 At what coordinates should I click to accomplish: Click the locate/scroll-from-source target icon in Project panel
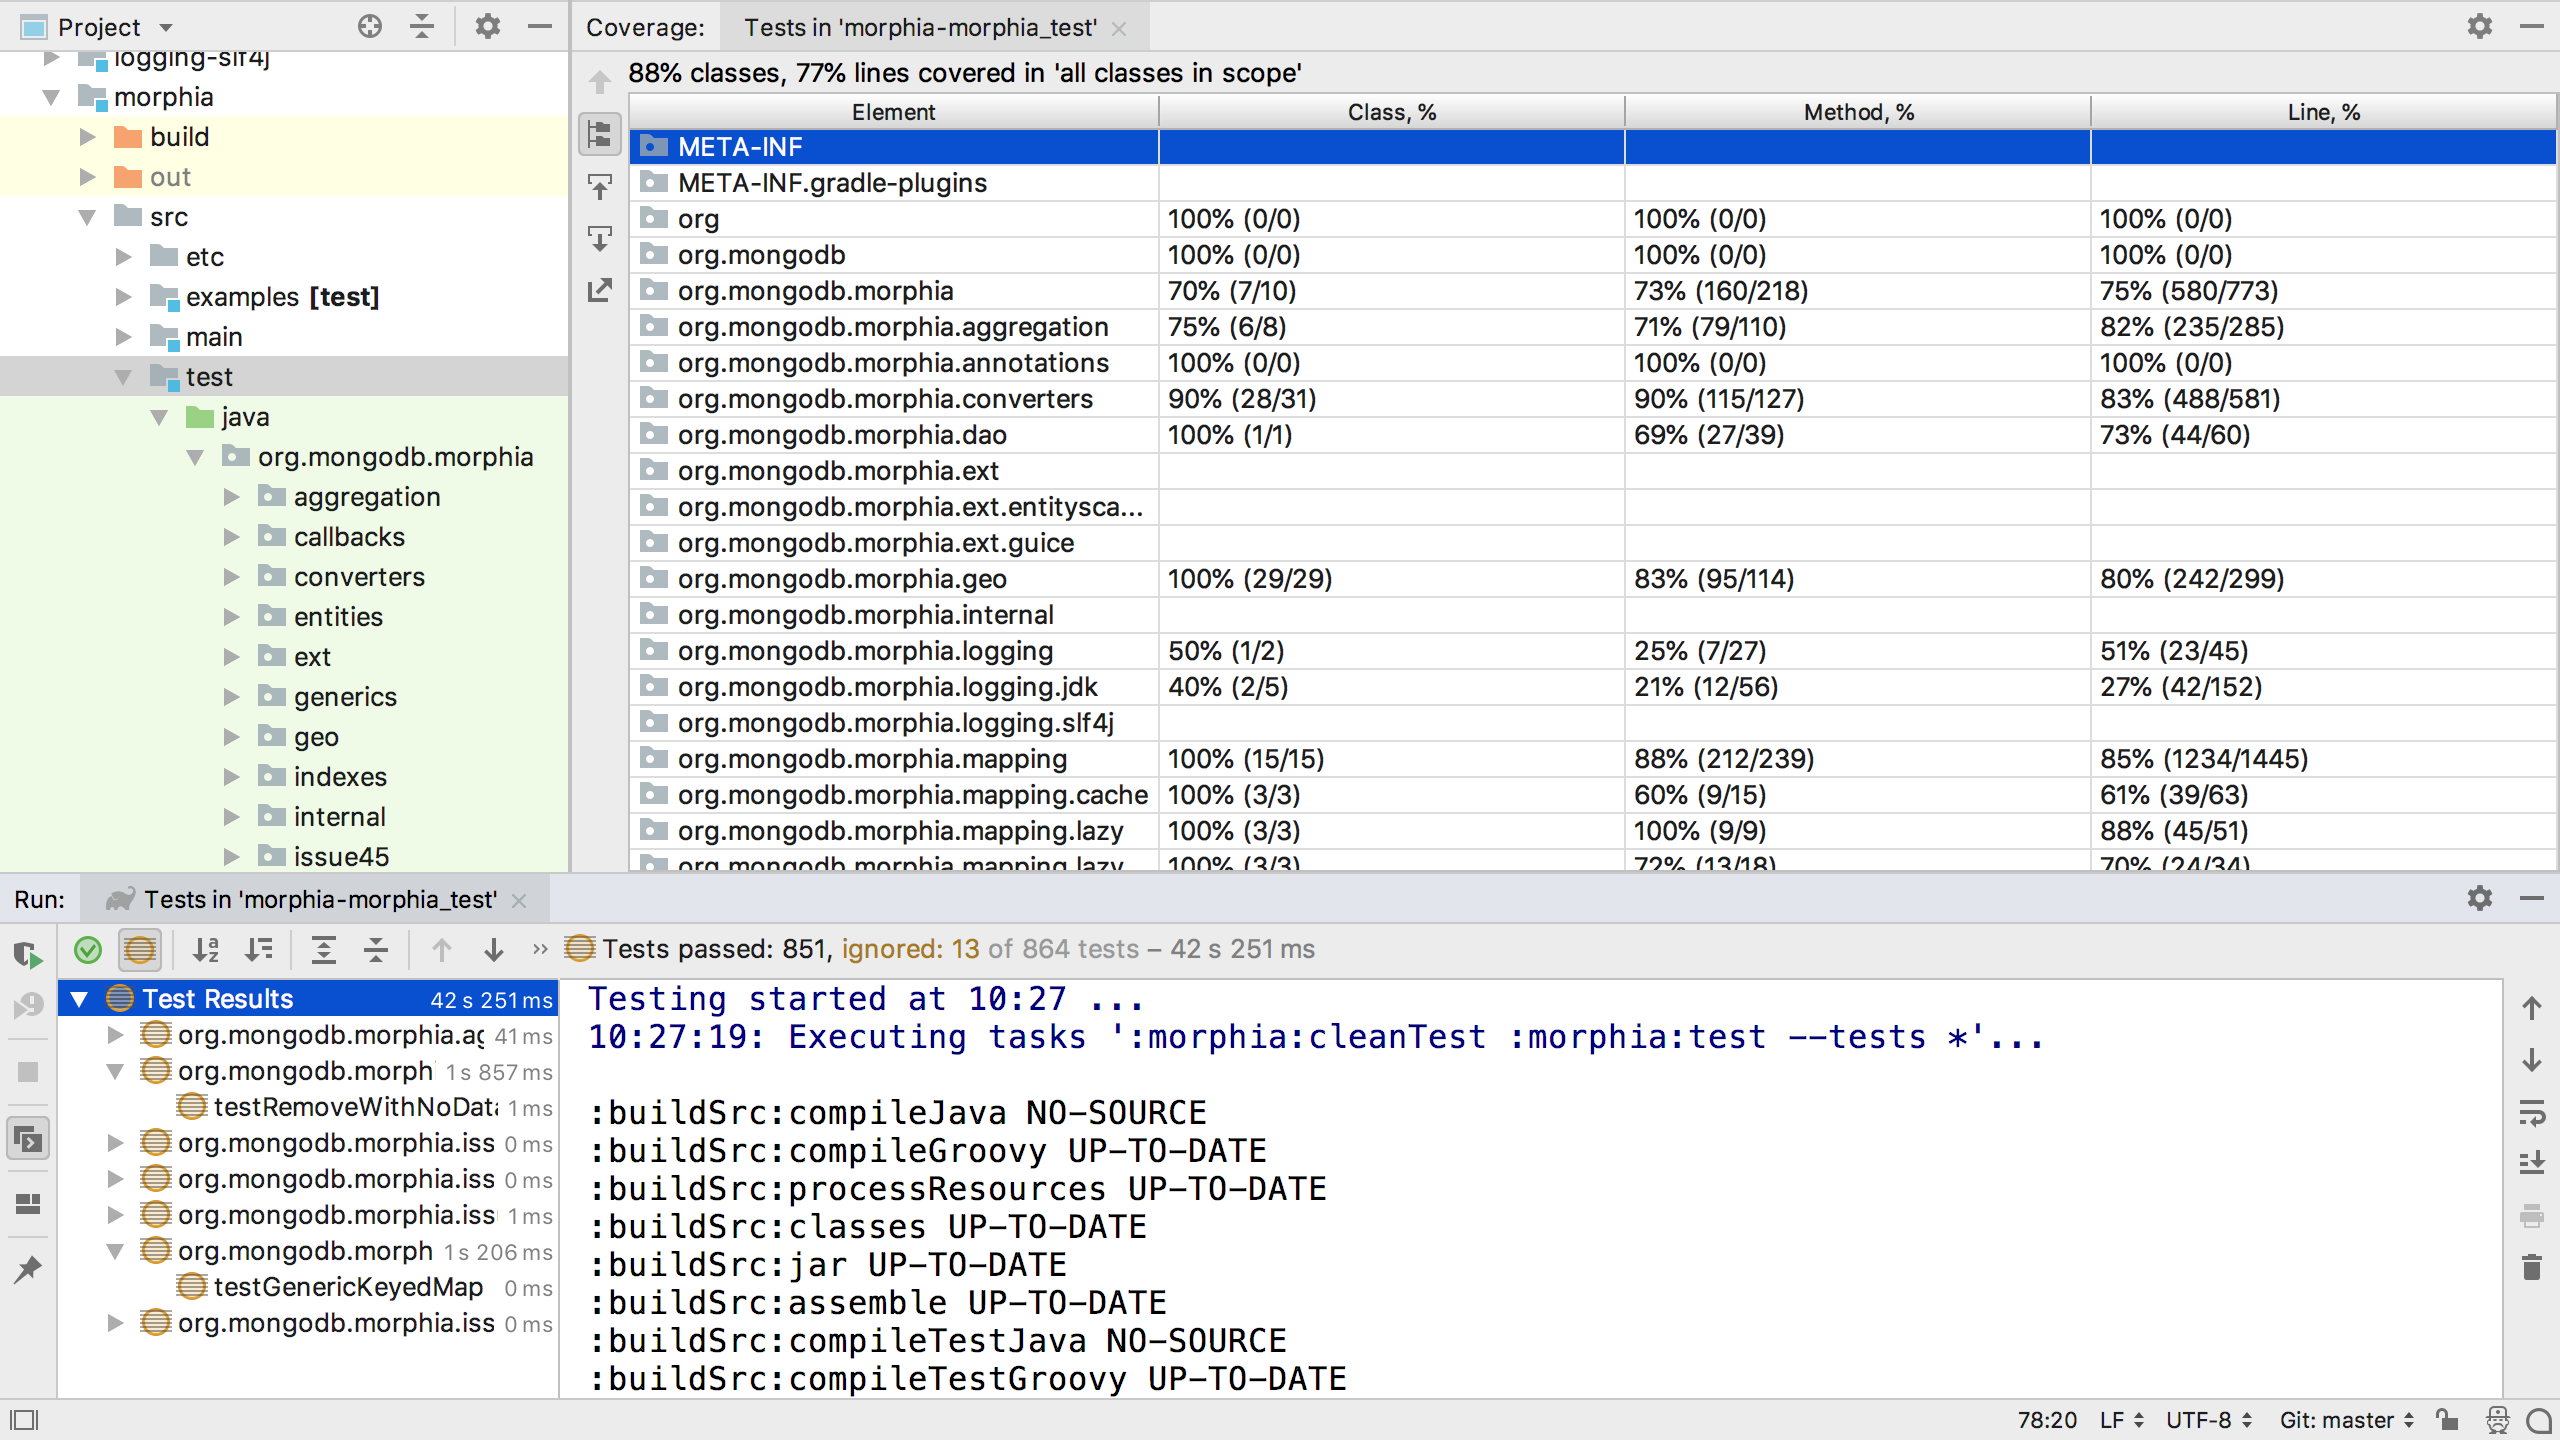click(369, 27)
